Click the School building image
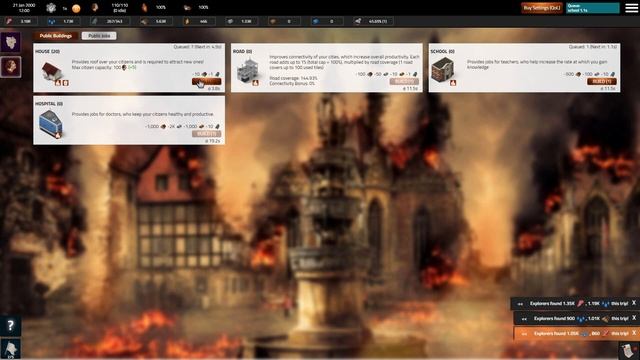The image size is (640, 360). tap(443, 69)
